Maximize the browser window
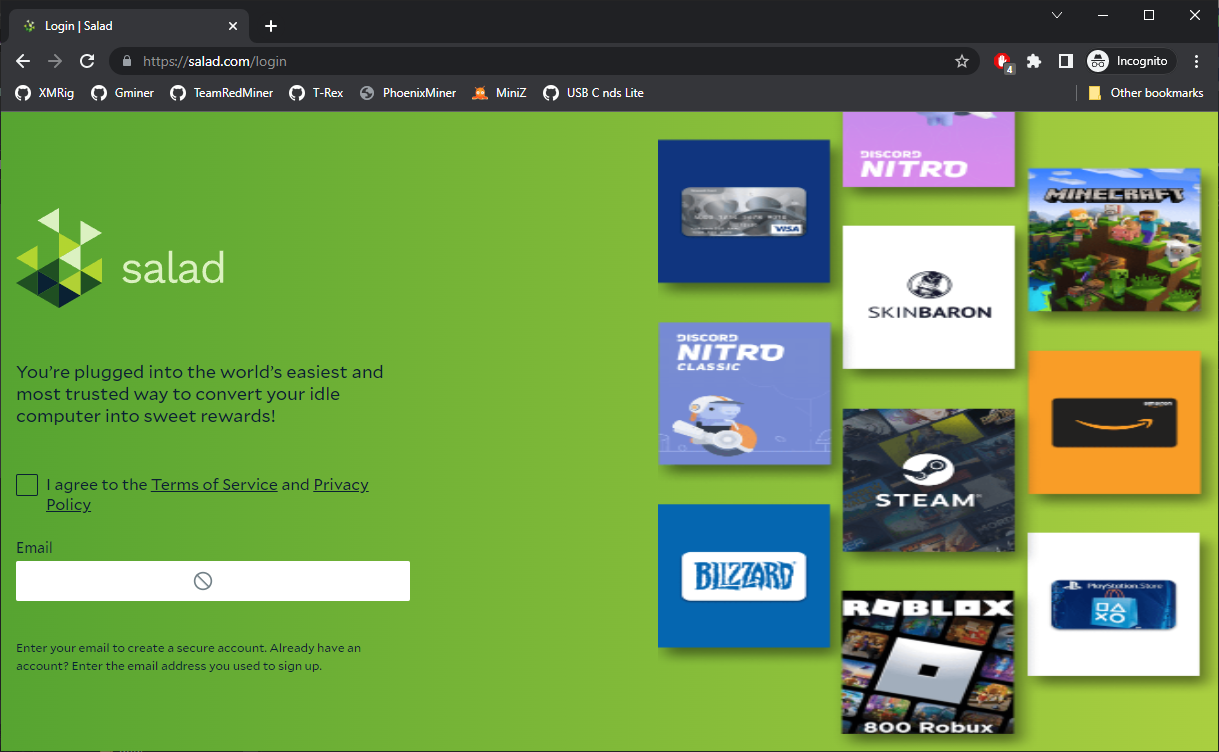This screenshot has height=752, width=1219. click(x=1149, y=15)
